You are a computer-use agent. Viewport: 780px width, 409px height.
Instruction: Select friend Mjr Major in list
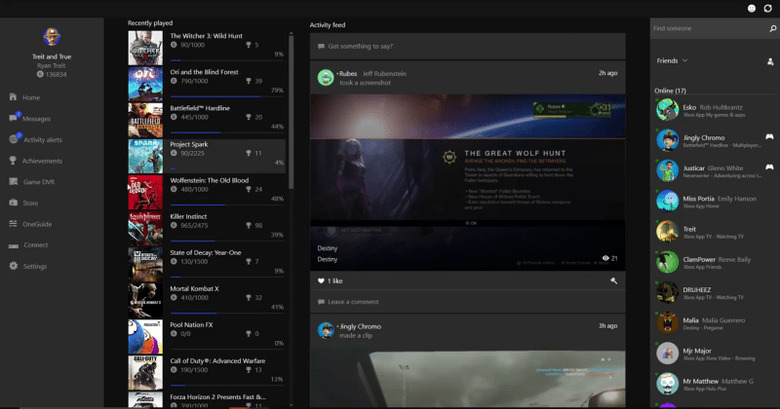[714, 353]
